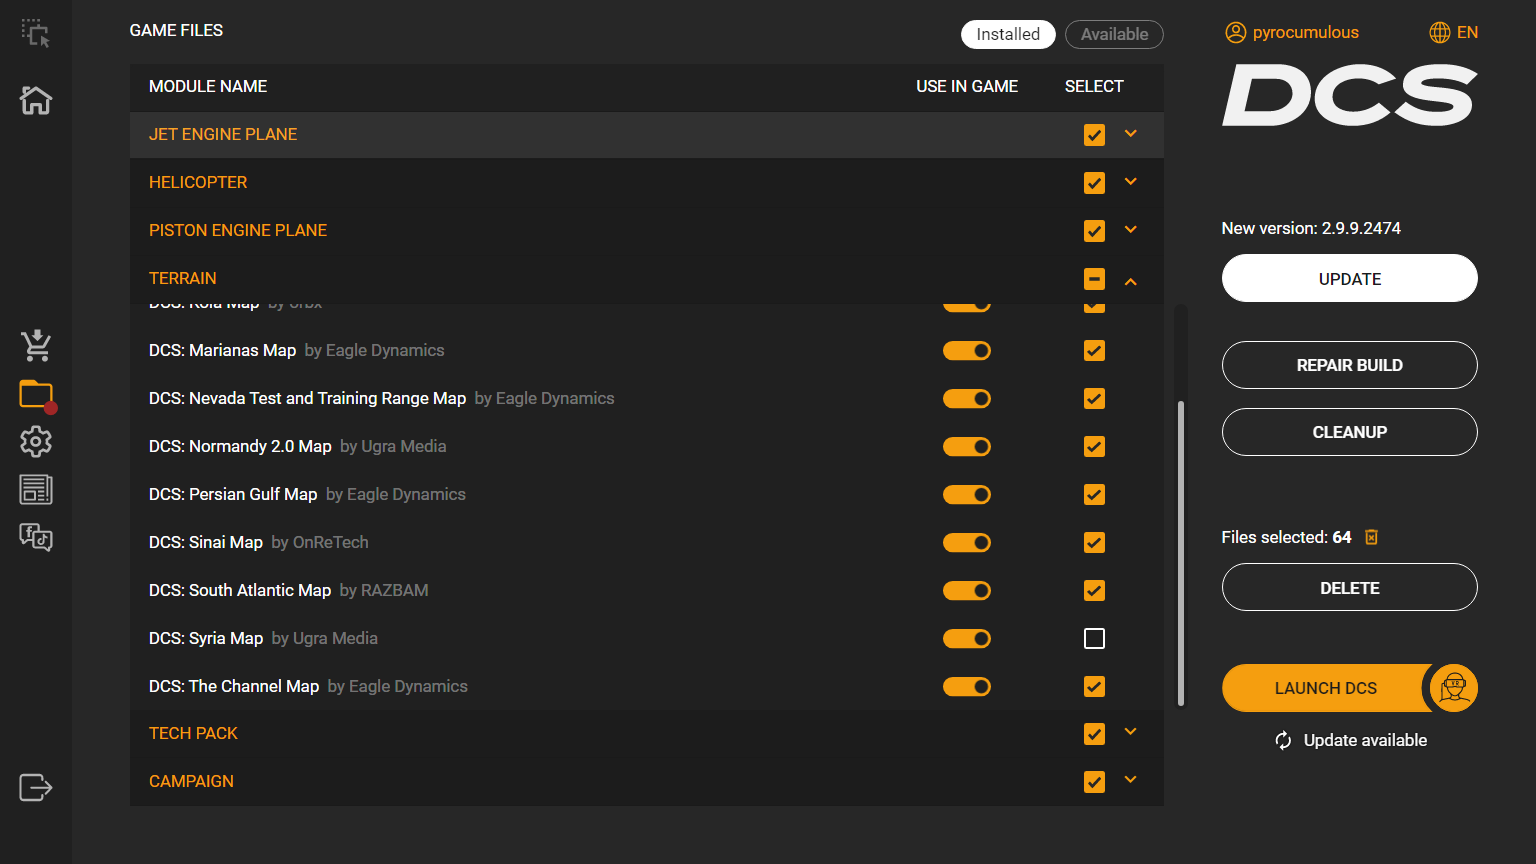Expand the Jet Engine Plane section chevron
Viewport: 1536px width, 864px height.
coord(1131,133)
